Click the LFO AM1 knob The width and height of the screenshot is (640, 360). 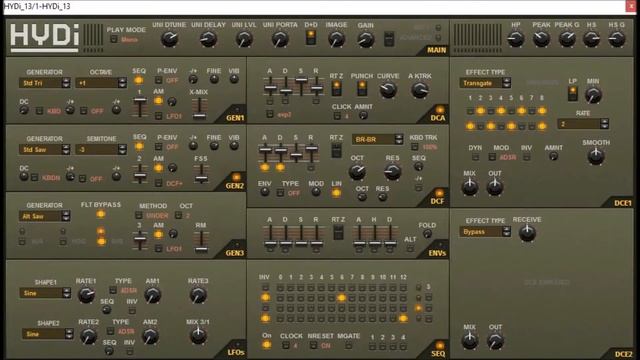(x=152, y=295)
